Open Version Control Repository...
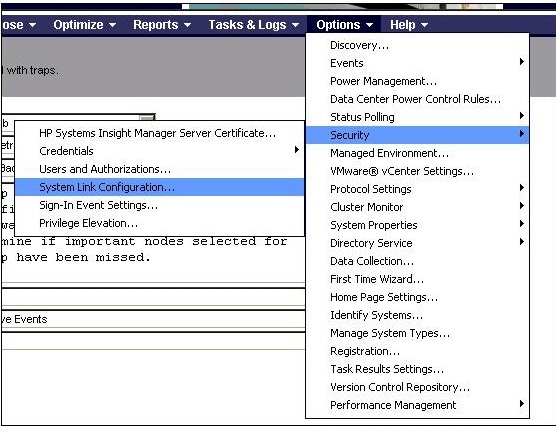Image resolution: width=556 pixels, height=426 pixels. [417, 387]
